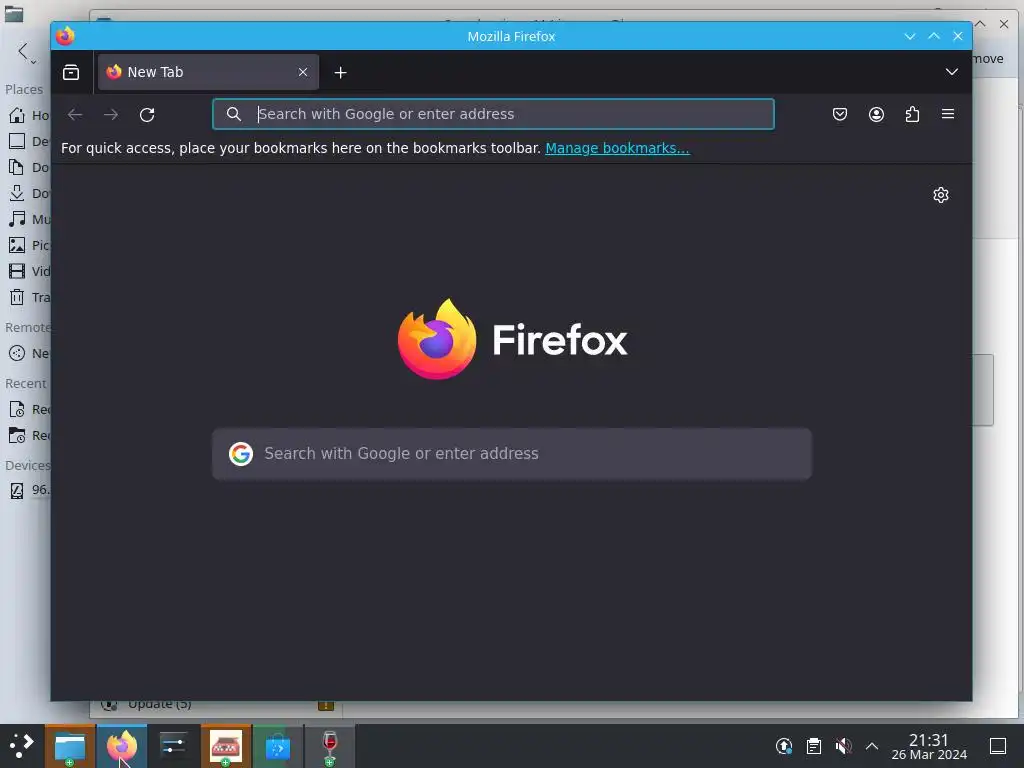Click the center Google search box

click(512, 454)
